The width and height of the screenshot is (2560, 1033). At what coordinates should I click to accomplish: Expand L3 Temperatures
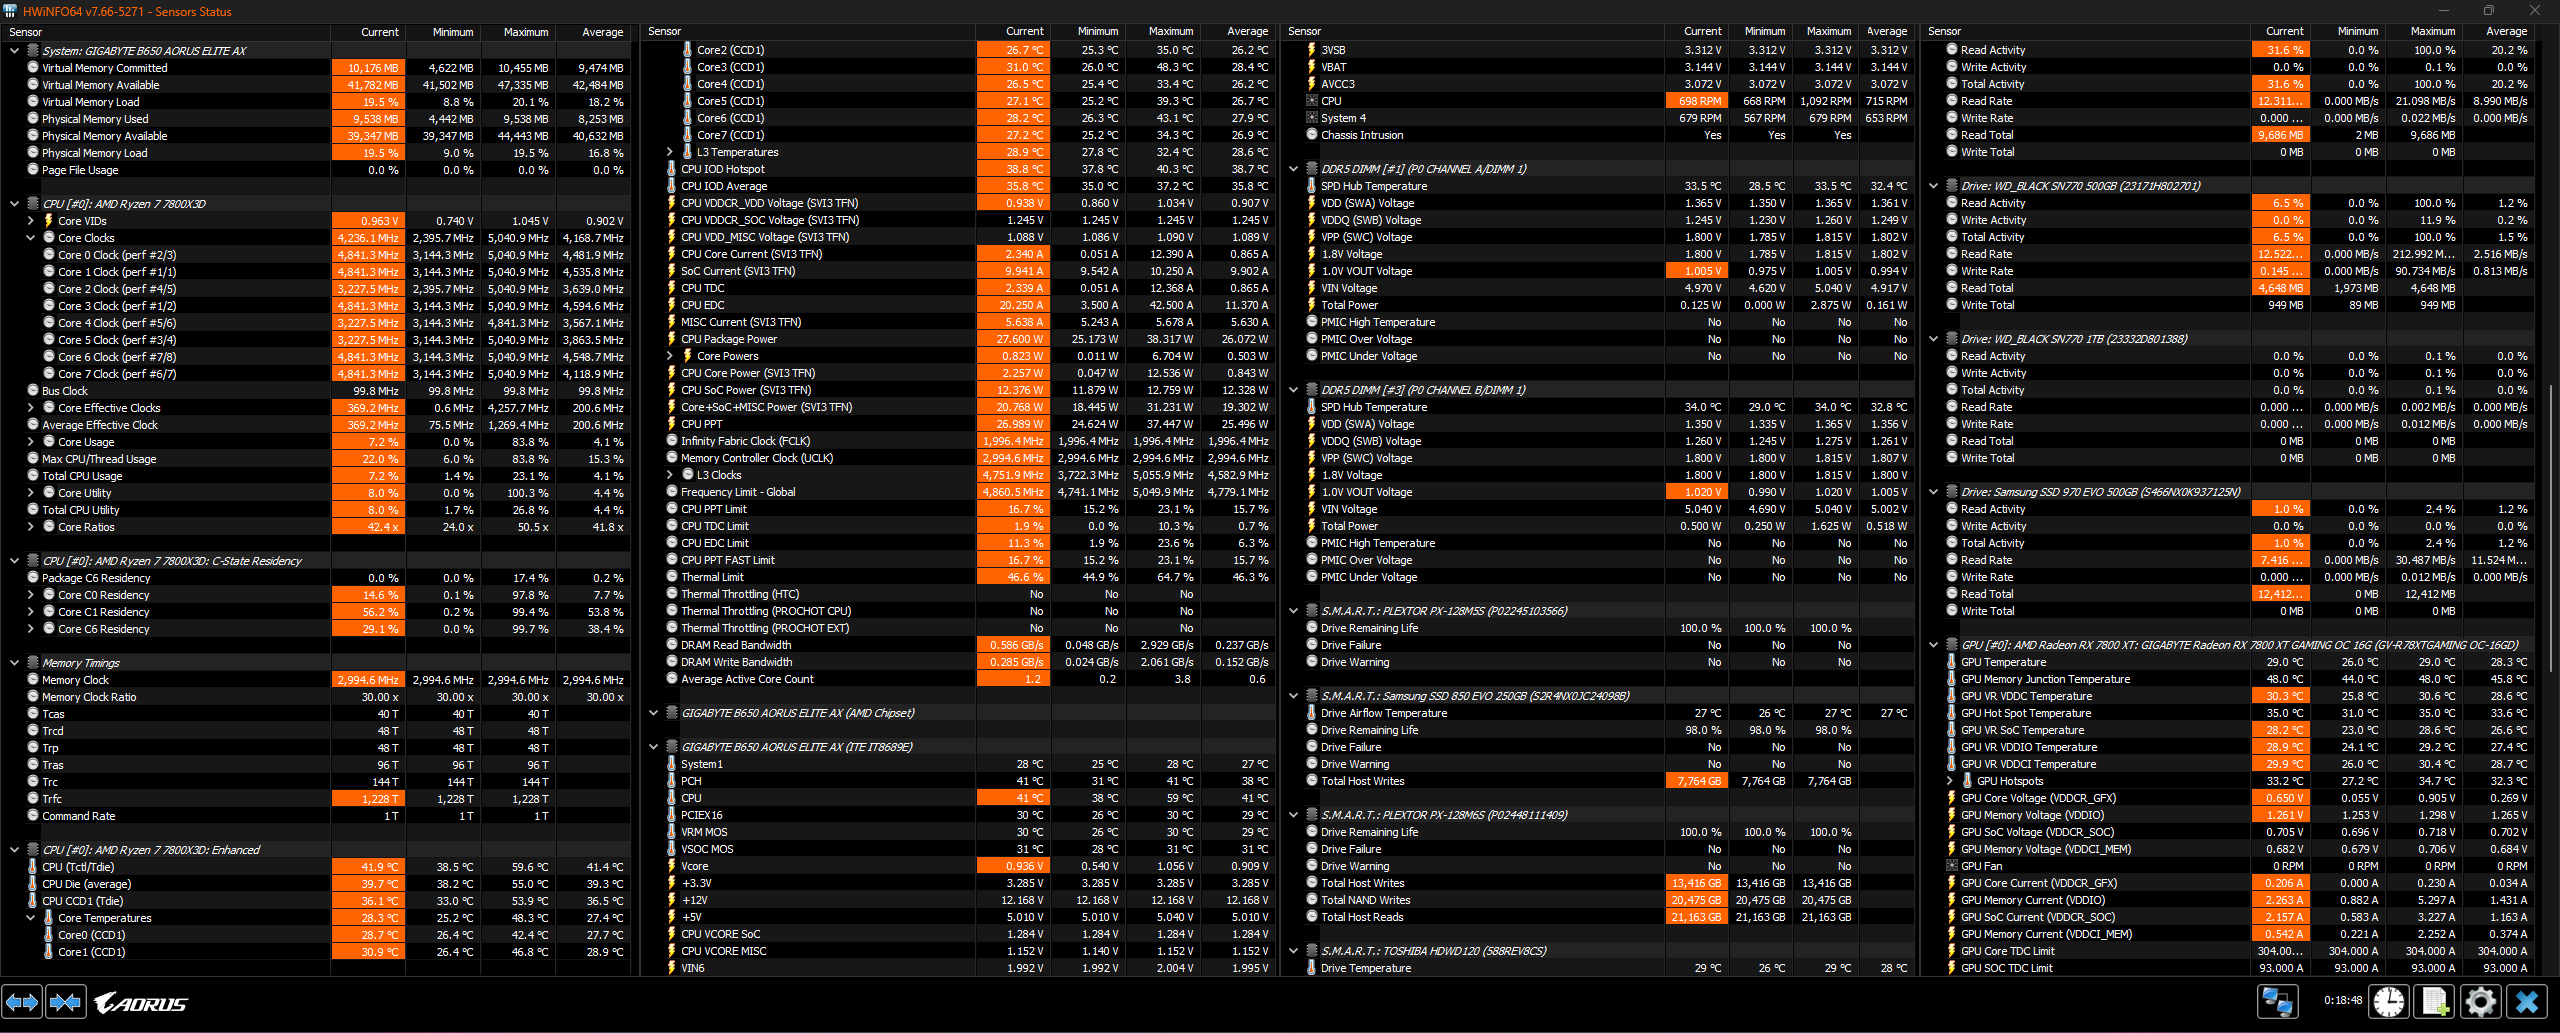coord(670,152)
